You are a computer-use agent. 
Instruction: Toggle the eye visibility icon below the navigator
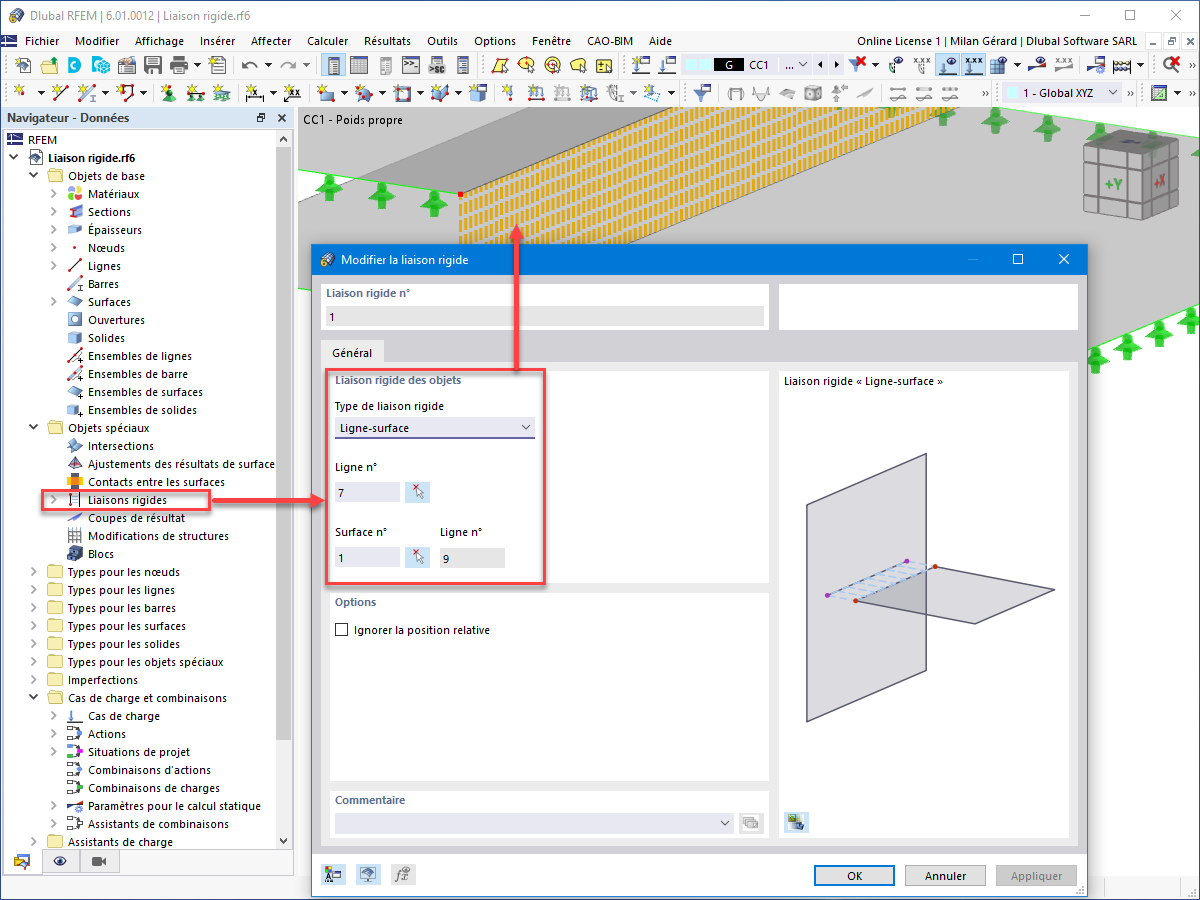62,861
